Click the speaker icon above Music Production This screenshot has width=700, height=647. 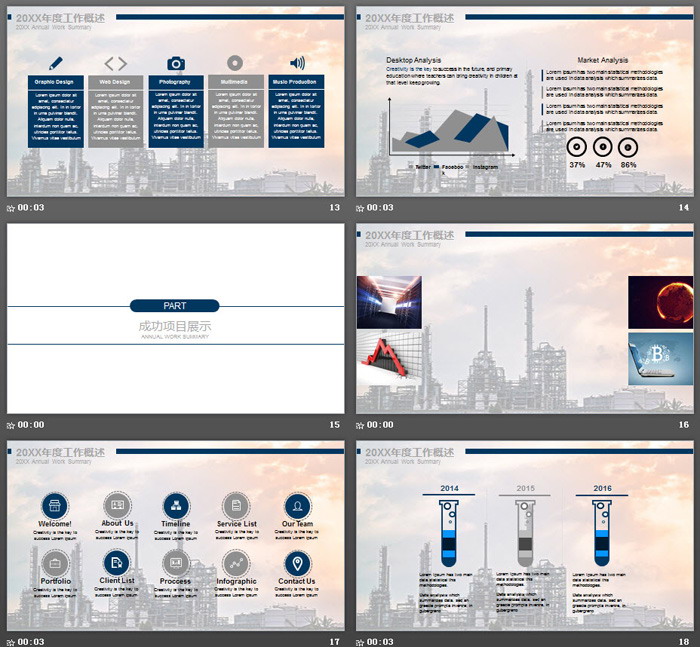click(x=296, y=63)
